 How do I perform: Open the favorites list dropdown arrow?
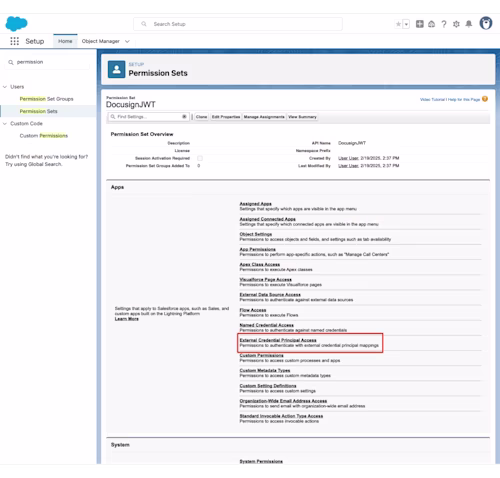click(406, 24)
